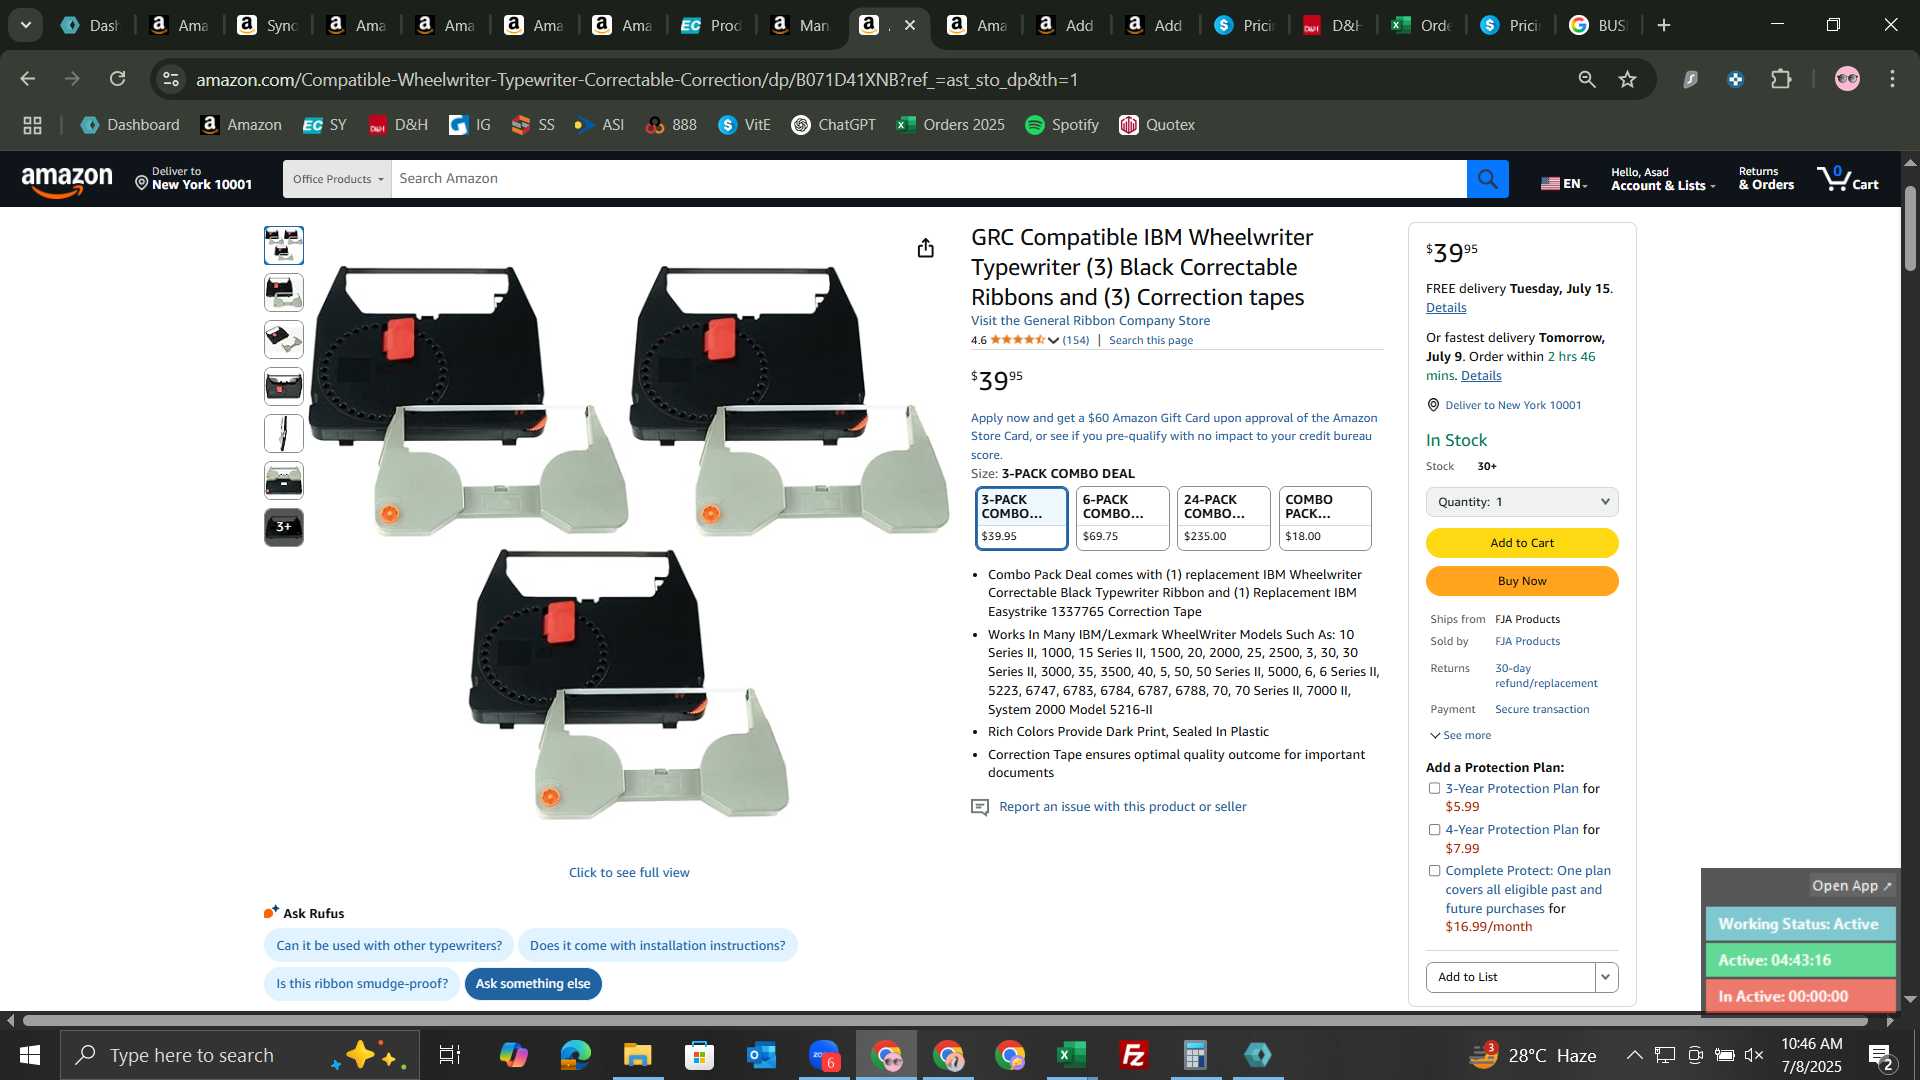Open the ChatGPT bookmark

click(x=833, y=125)
